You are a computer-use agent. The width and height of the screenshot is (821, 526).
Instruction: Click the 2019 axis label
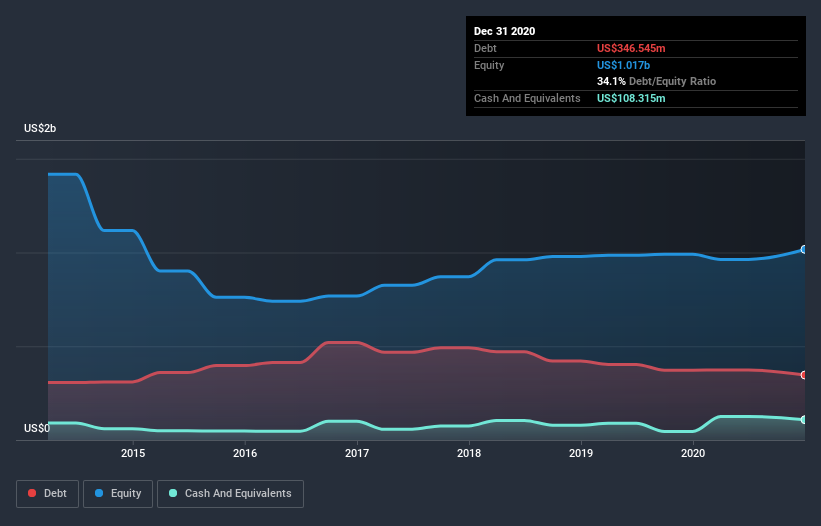581,453
